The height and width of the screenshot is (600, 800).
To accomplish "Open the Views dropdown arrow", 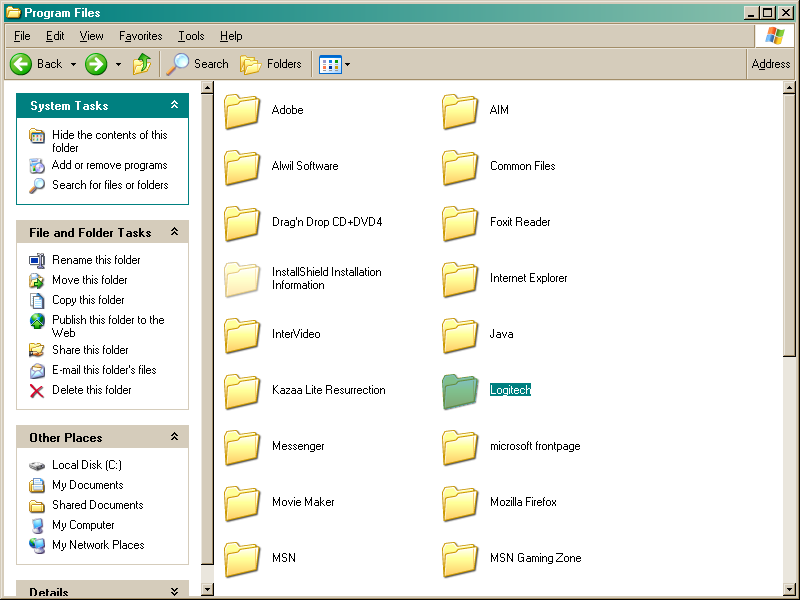I will point(347,65).
